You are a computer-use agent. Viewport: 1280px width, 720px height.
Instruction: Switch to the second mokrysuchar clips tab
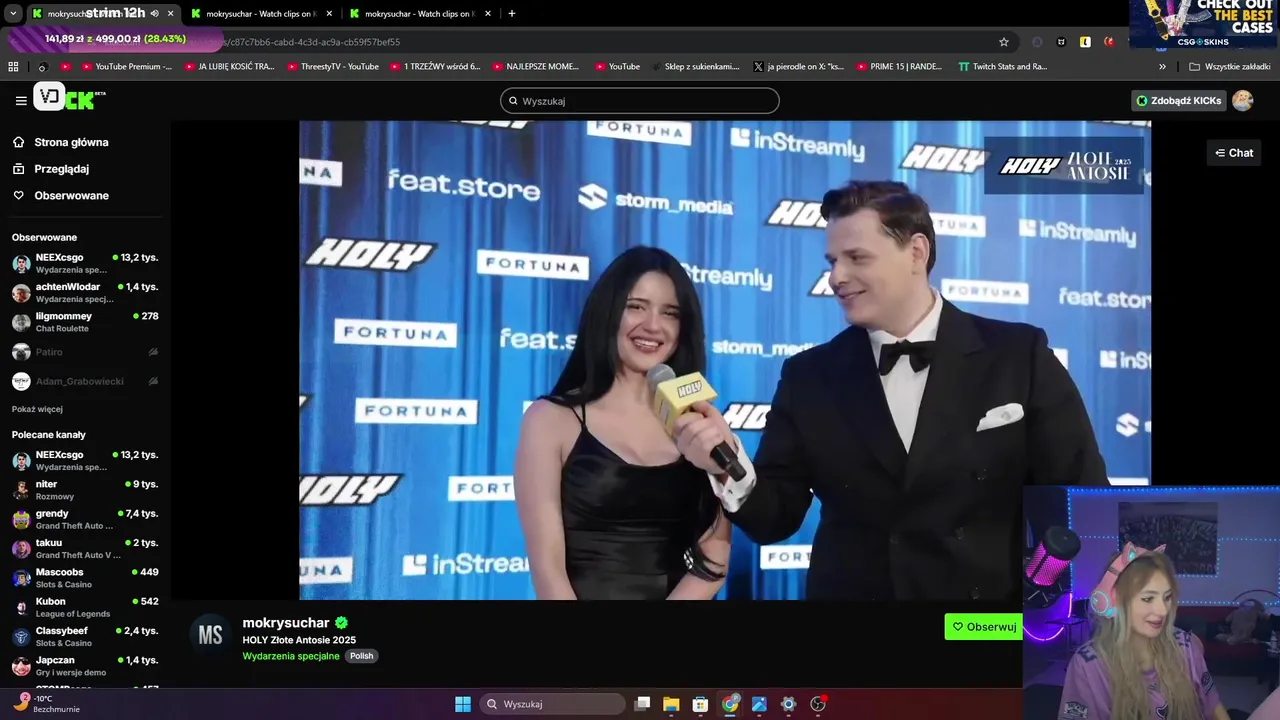click(x=262, y=14)
